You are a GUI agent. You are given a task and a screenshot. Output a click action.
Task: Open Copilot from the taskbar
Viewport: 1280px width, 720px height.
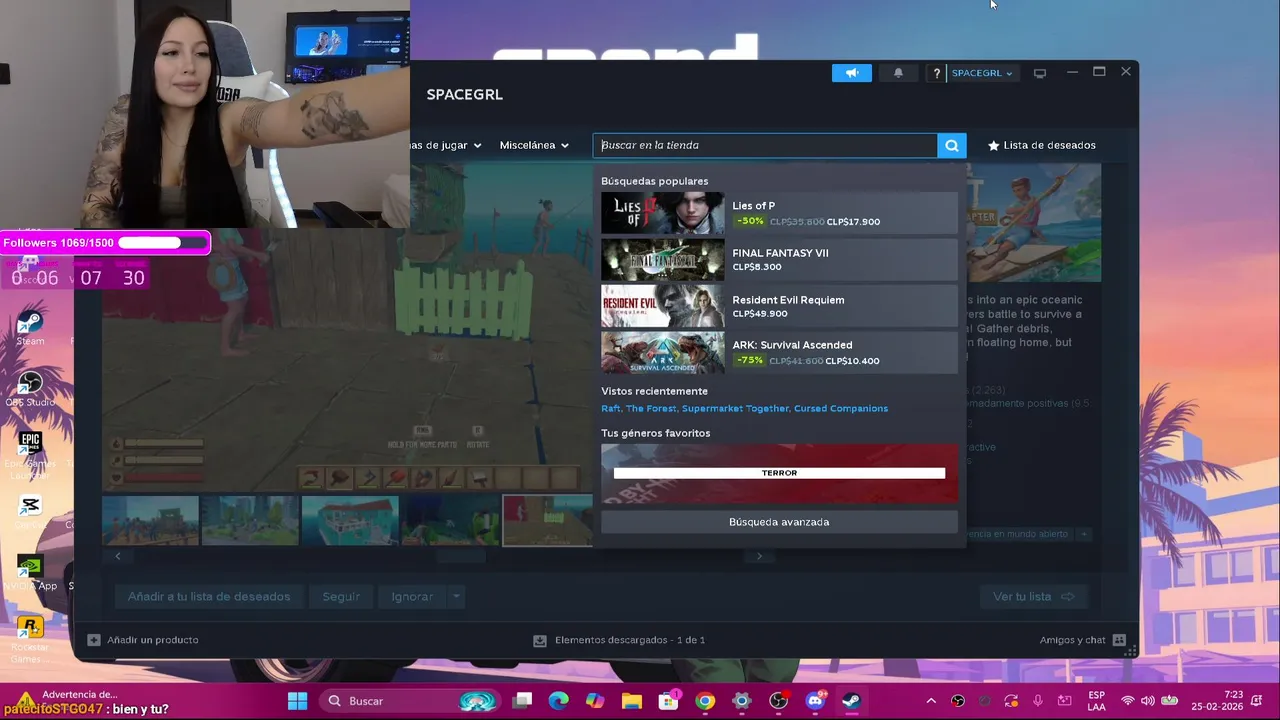point(595,701)
